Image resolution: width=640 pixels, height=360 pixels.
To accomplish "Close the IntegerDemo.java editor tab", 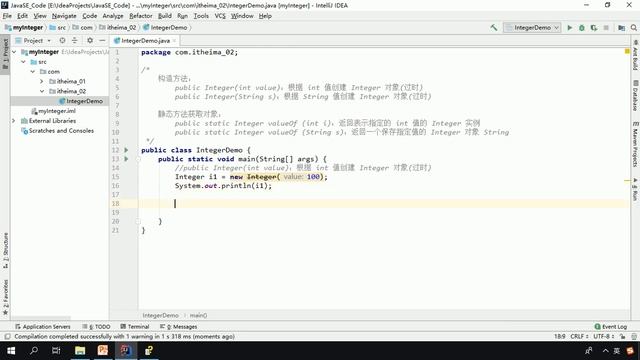I will pos(174,40).
